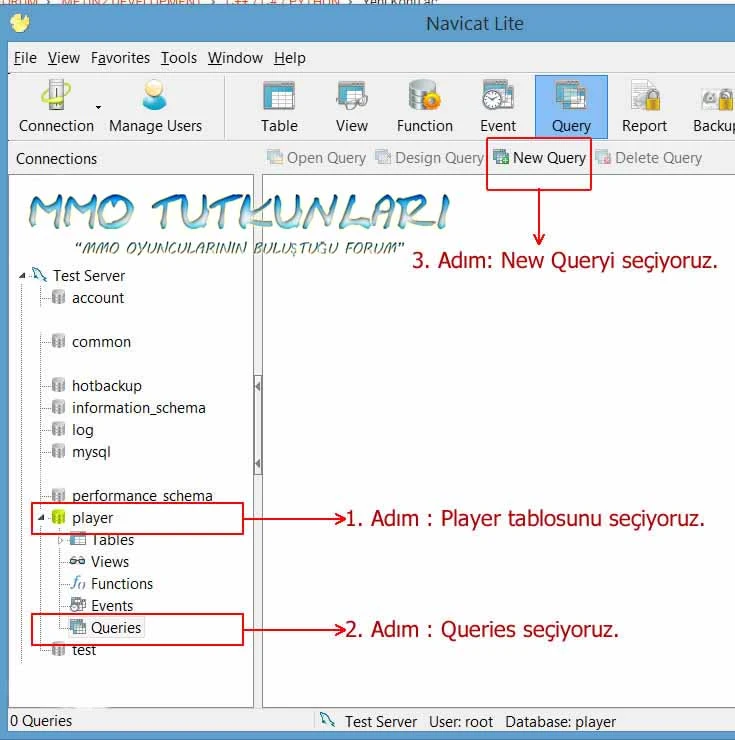735x740 pixels.
Task: Collapse the player database node
Action: coord(41,518)
